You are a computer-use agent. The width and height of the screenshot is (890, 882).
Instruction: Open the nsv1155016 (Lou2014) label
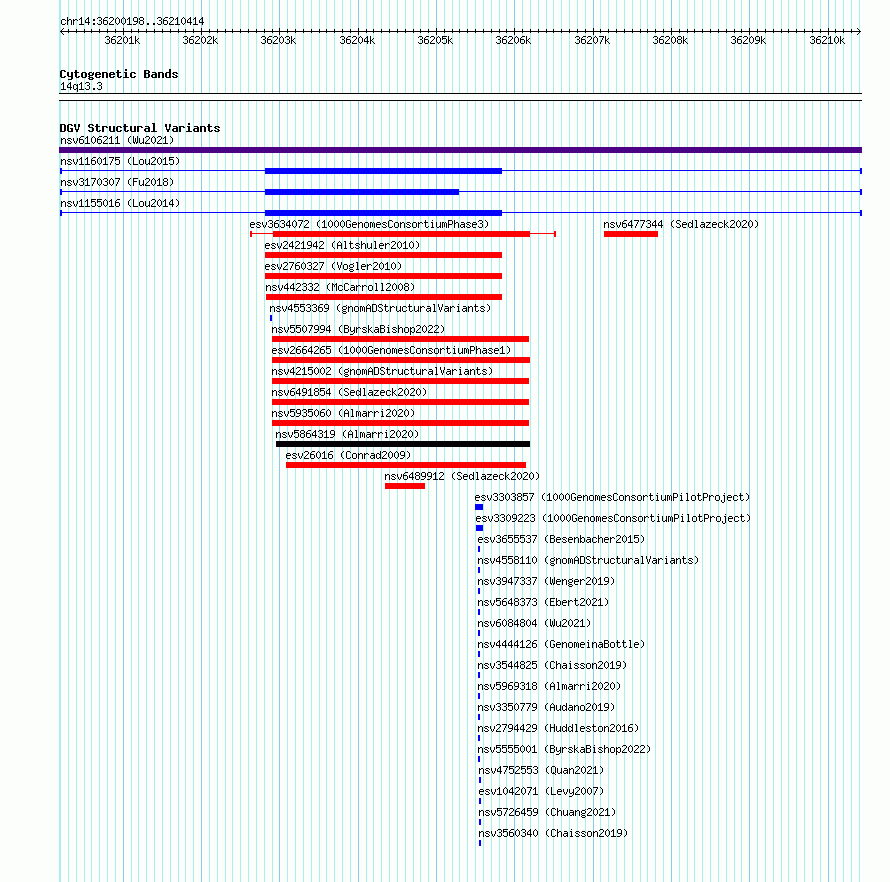point(120,203)
